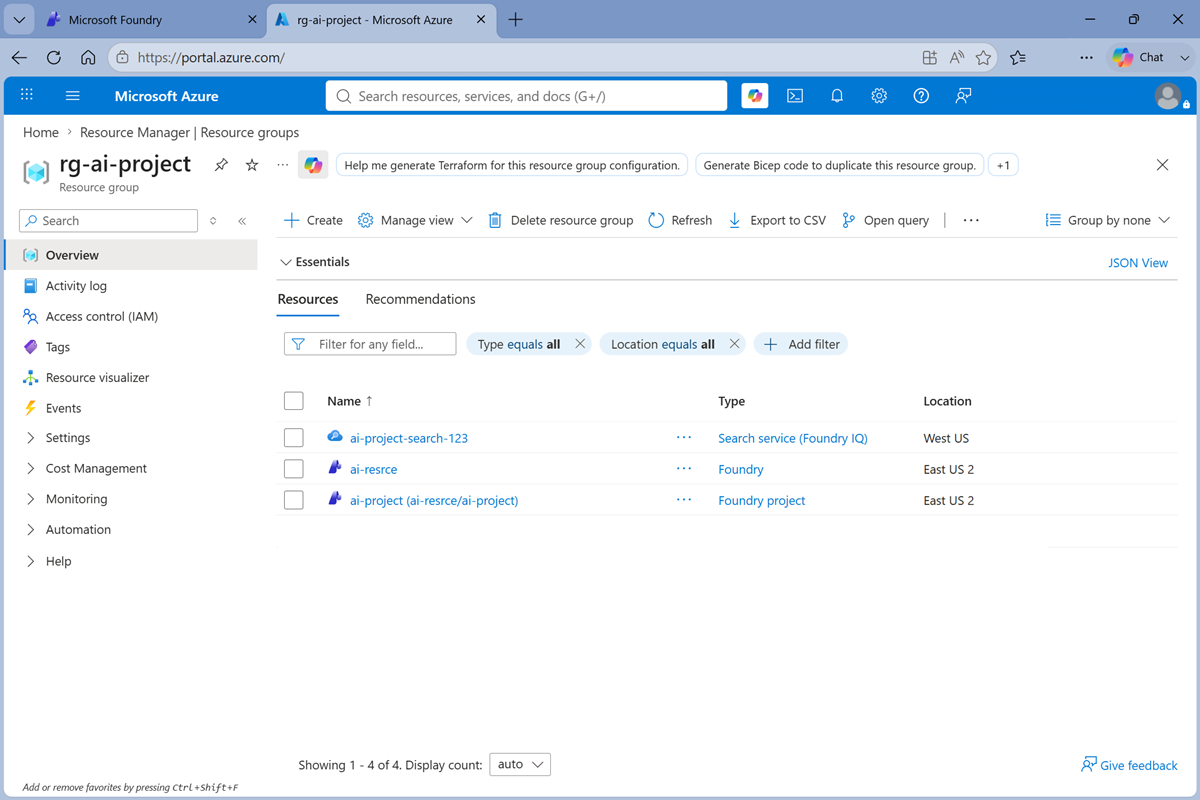The image size is (1200, 800).
Task: Click the Copilot icon in Azure header
Action: point(755,96)
